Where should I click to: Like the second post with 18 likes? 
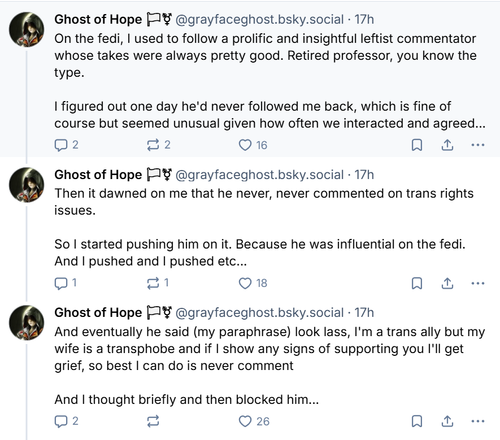coord(253,283)
